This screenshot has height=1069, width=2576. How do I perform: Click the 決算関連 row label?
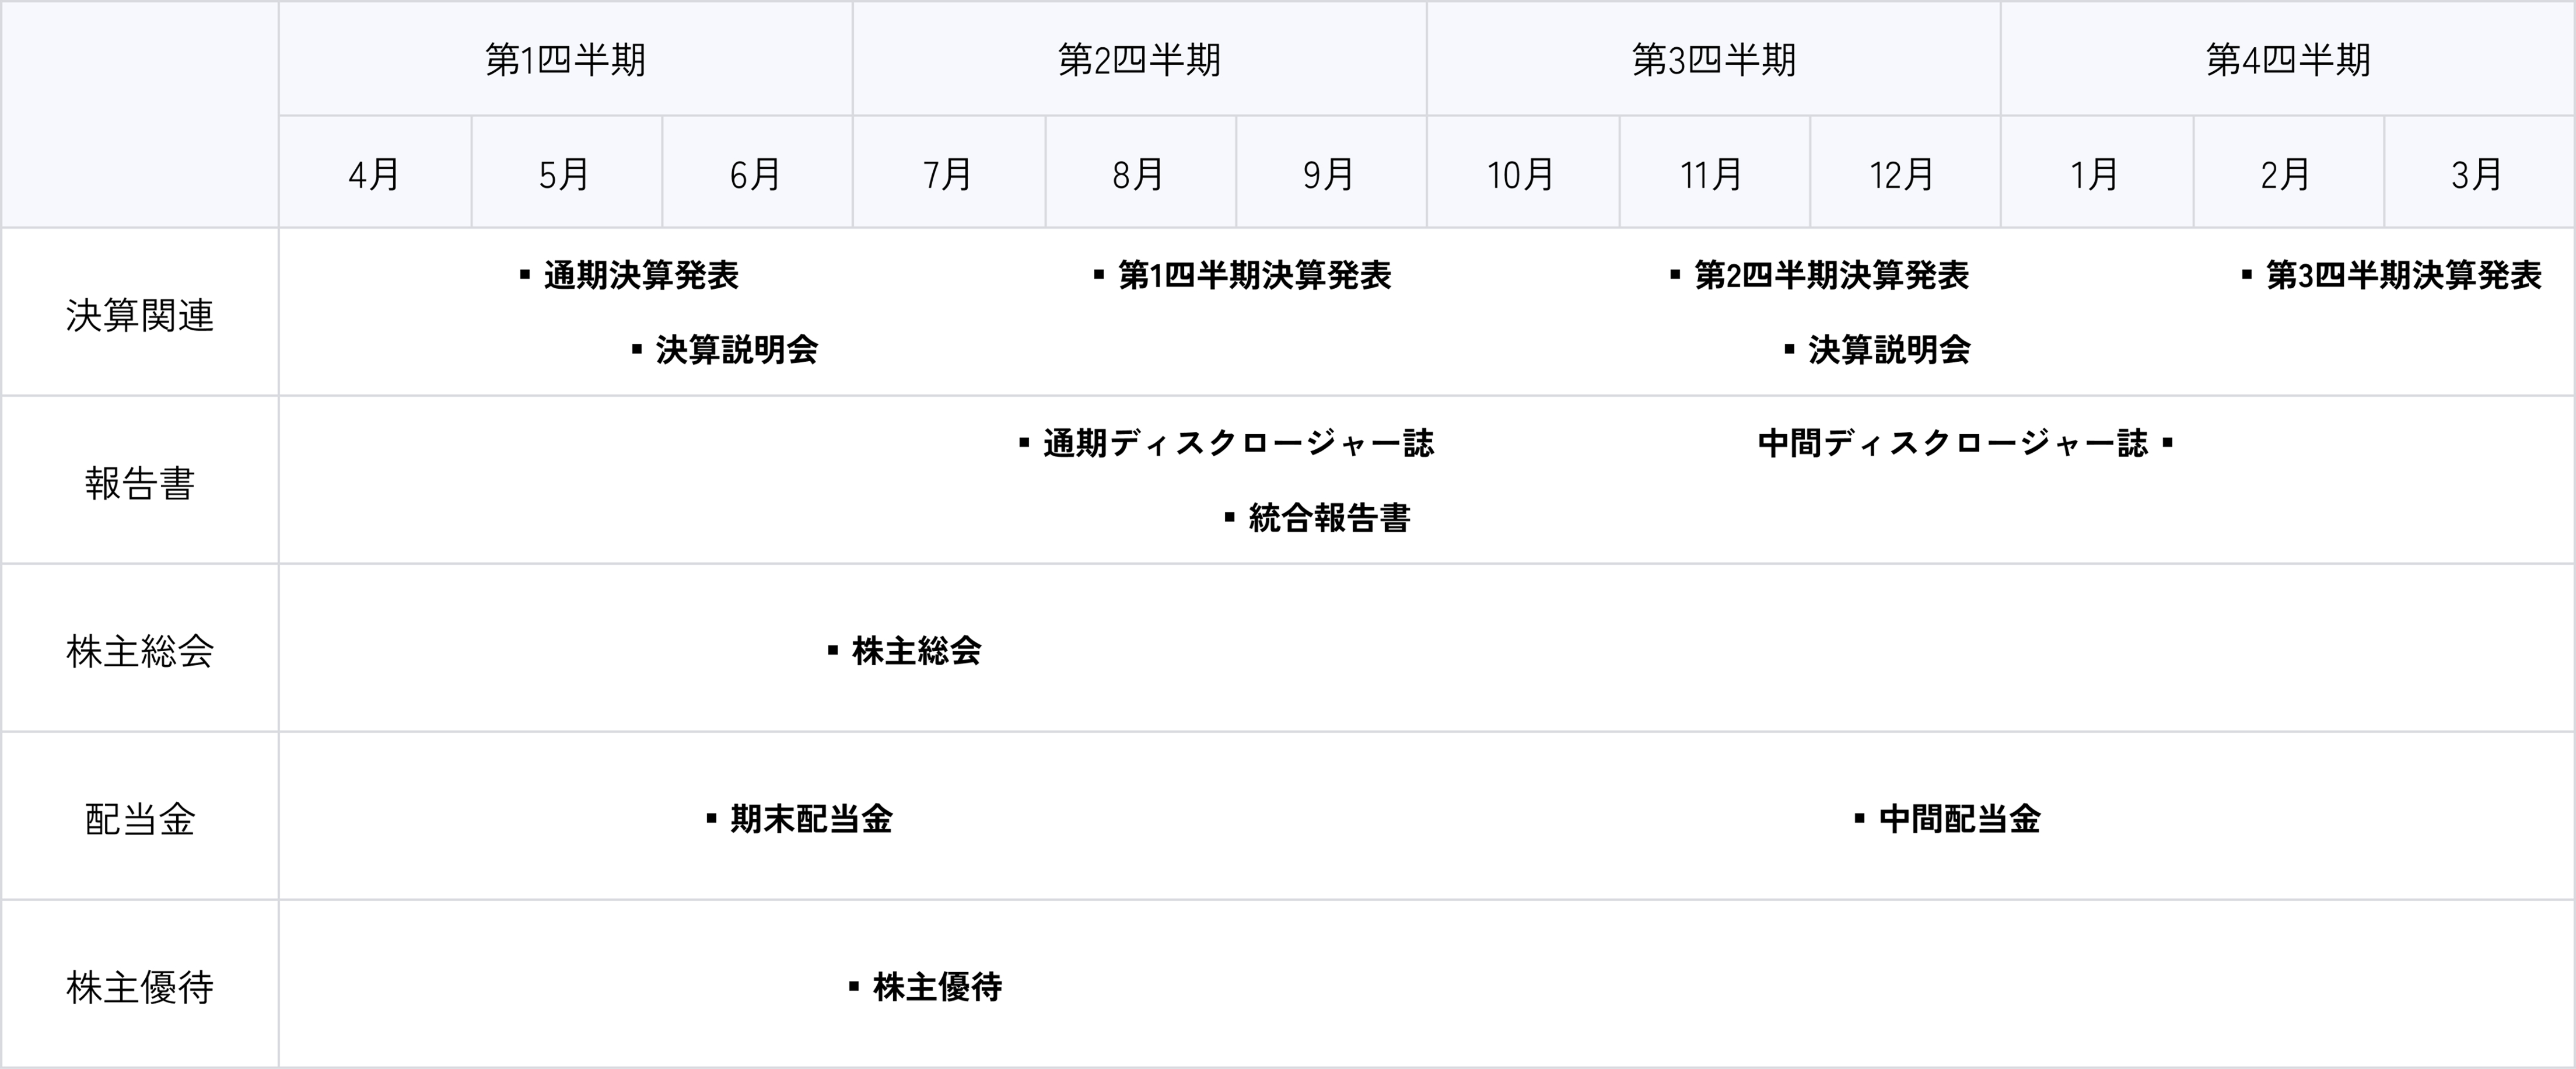tap(140, 315)
